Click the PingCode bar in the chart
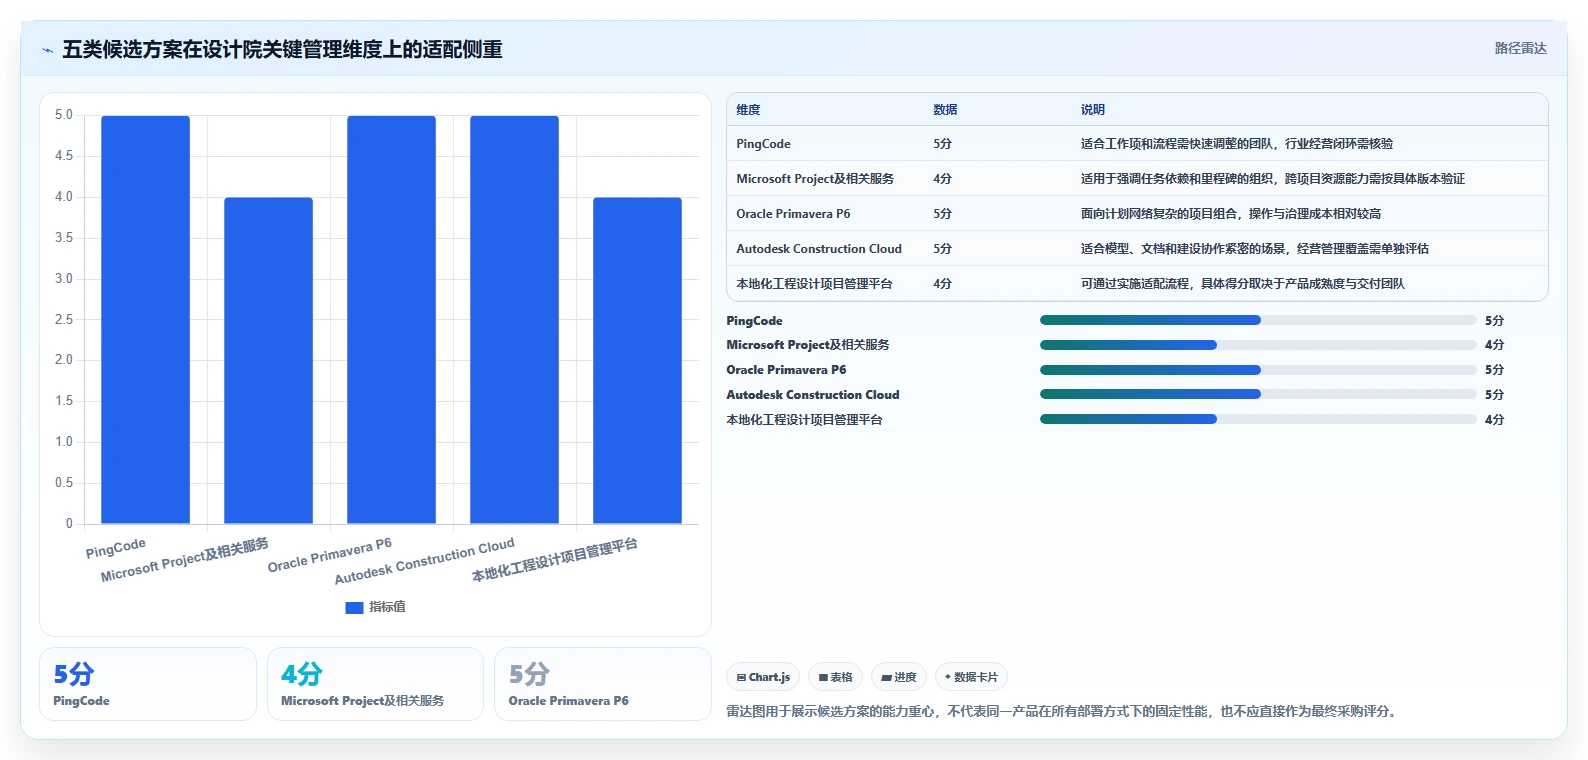Image resolution: width=1588 pixels, height=760 pixels. [145, 320]
